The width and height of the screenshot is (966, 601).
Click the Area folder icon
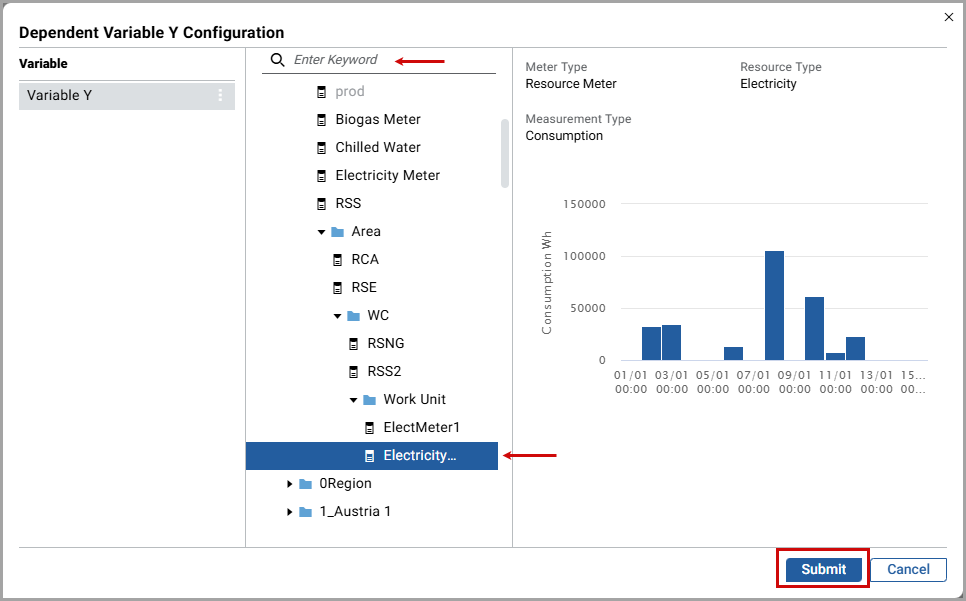coord(337,232)
